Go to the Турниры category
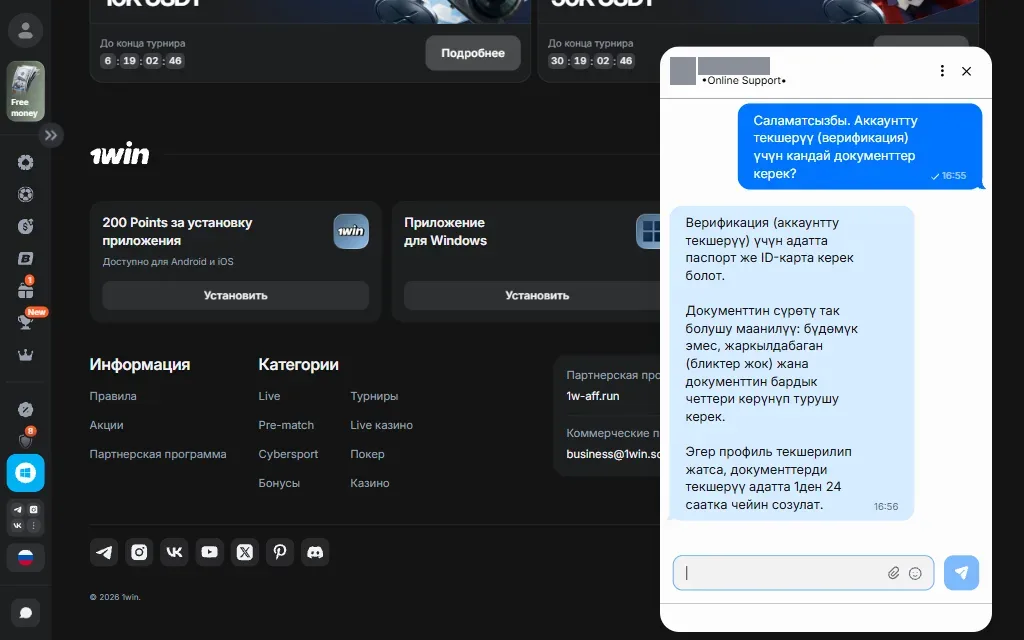Viewport: 1024px width, 640px height. click(374, 396)
